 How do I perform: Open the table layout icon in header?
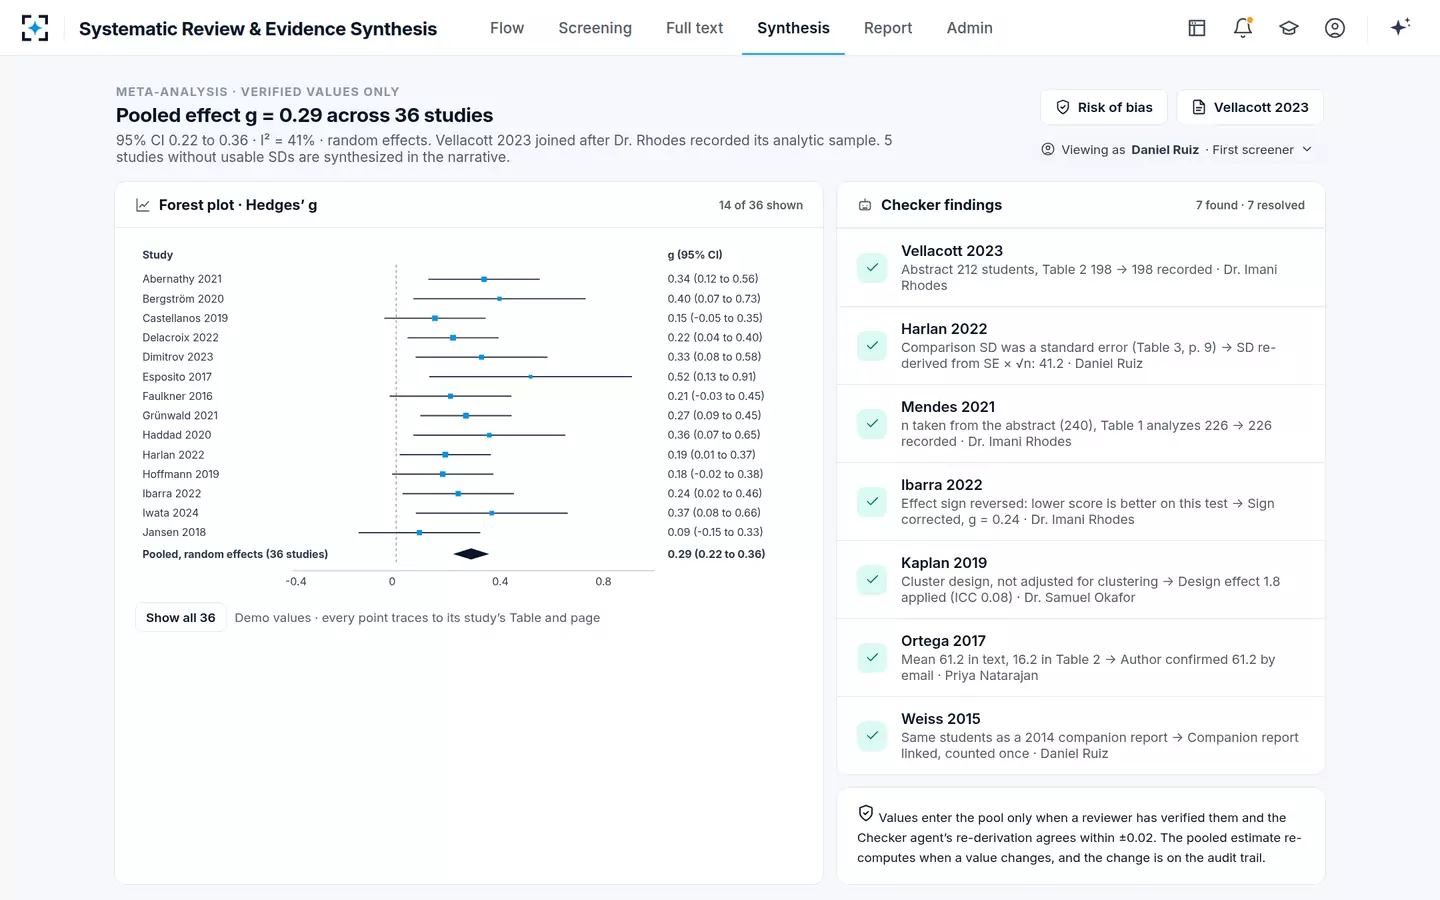coord(1197,28)
